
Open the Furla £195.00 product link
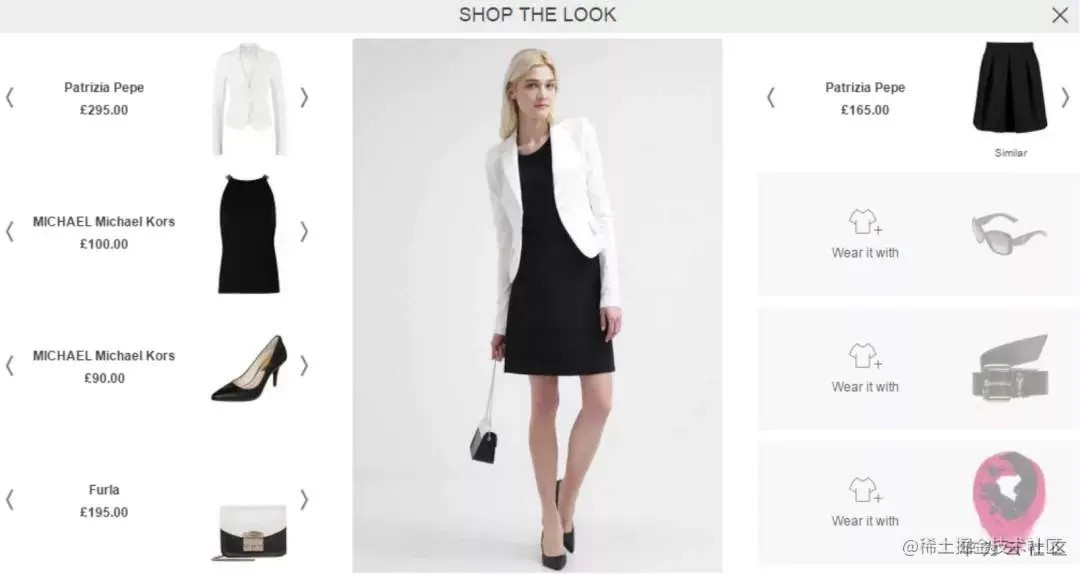coord(104,501)
